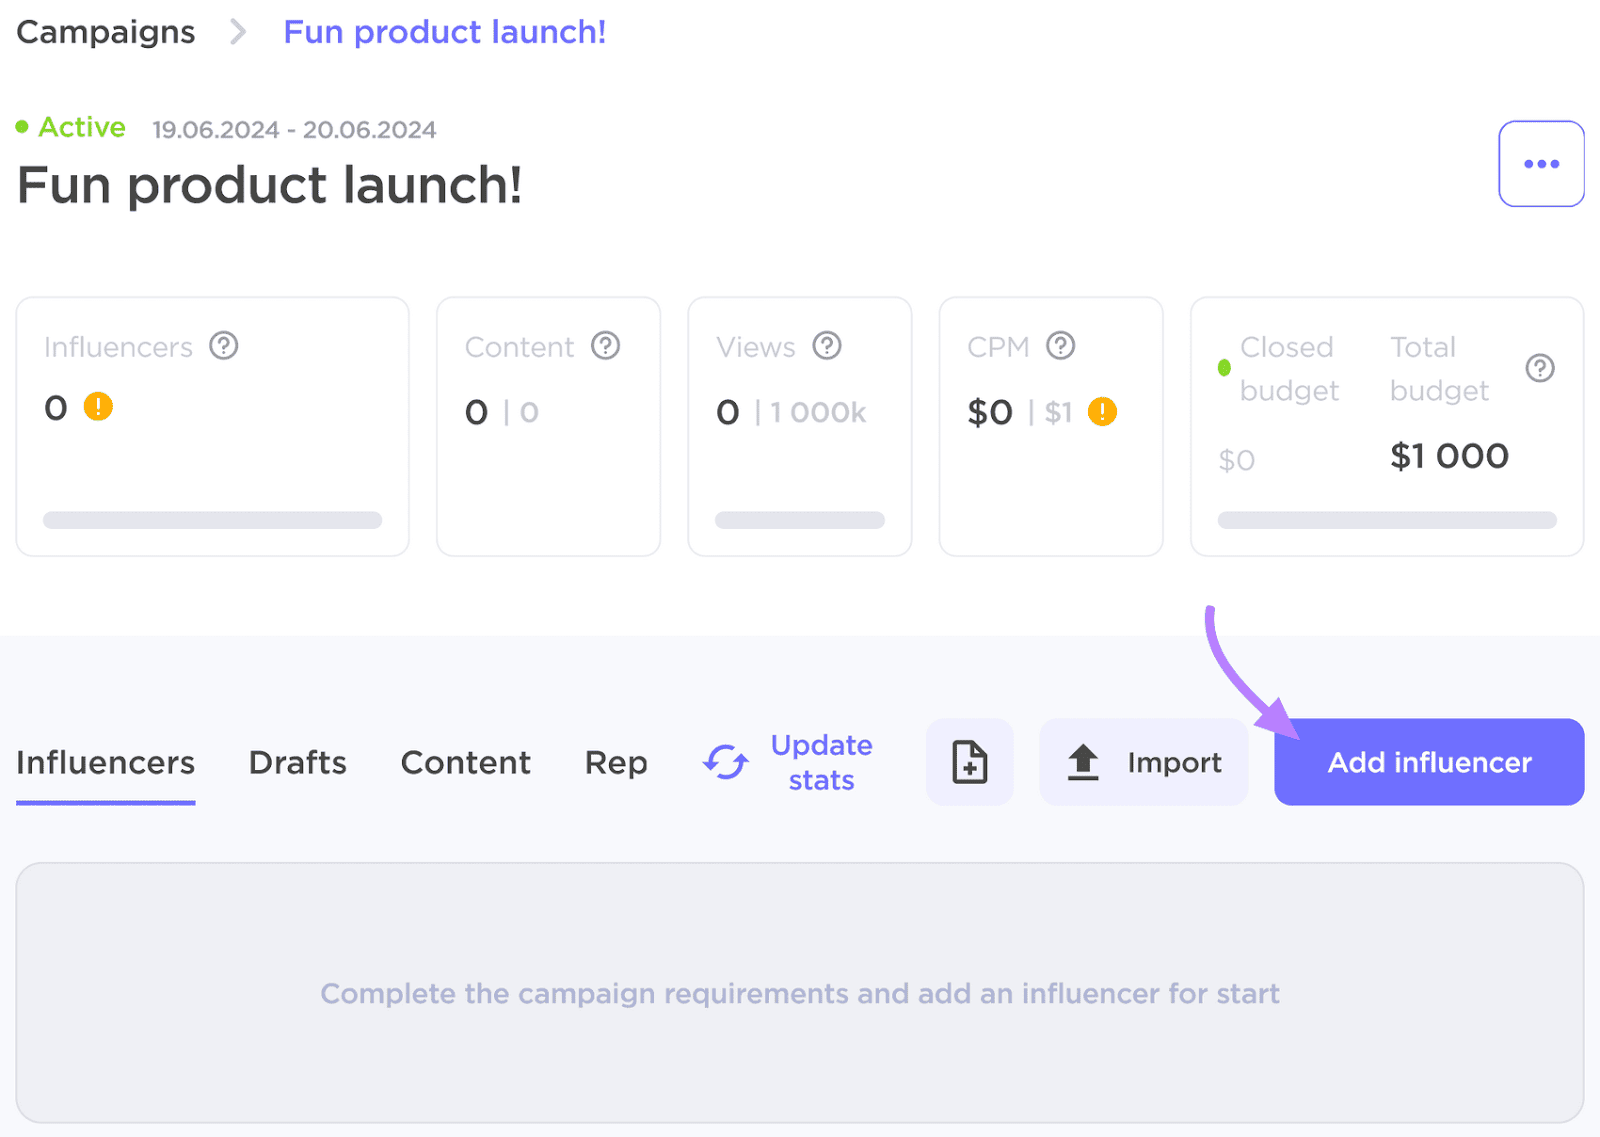This screenshot has width=1600, height=1137.
Task: Open the Update stats refresh icon
Action: pyautogui.click(x=724, y=762)
